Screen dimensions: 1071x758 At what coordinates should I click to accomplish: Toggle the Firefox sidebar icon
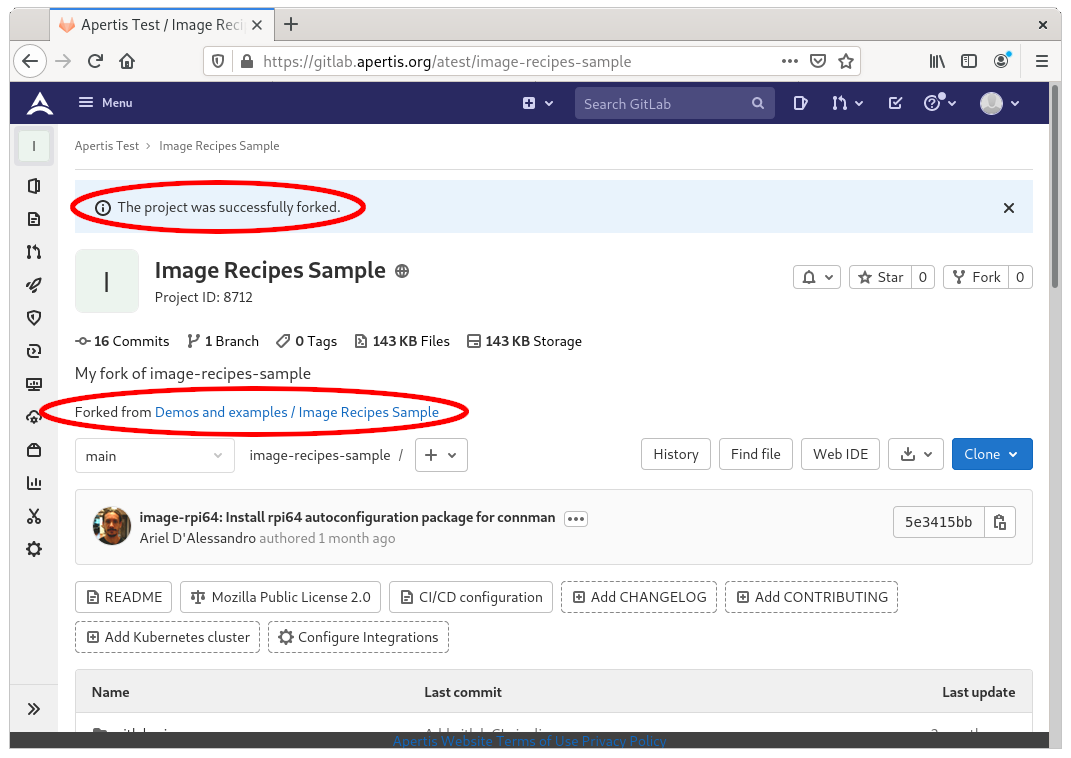[x=969, y=61]
